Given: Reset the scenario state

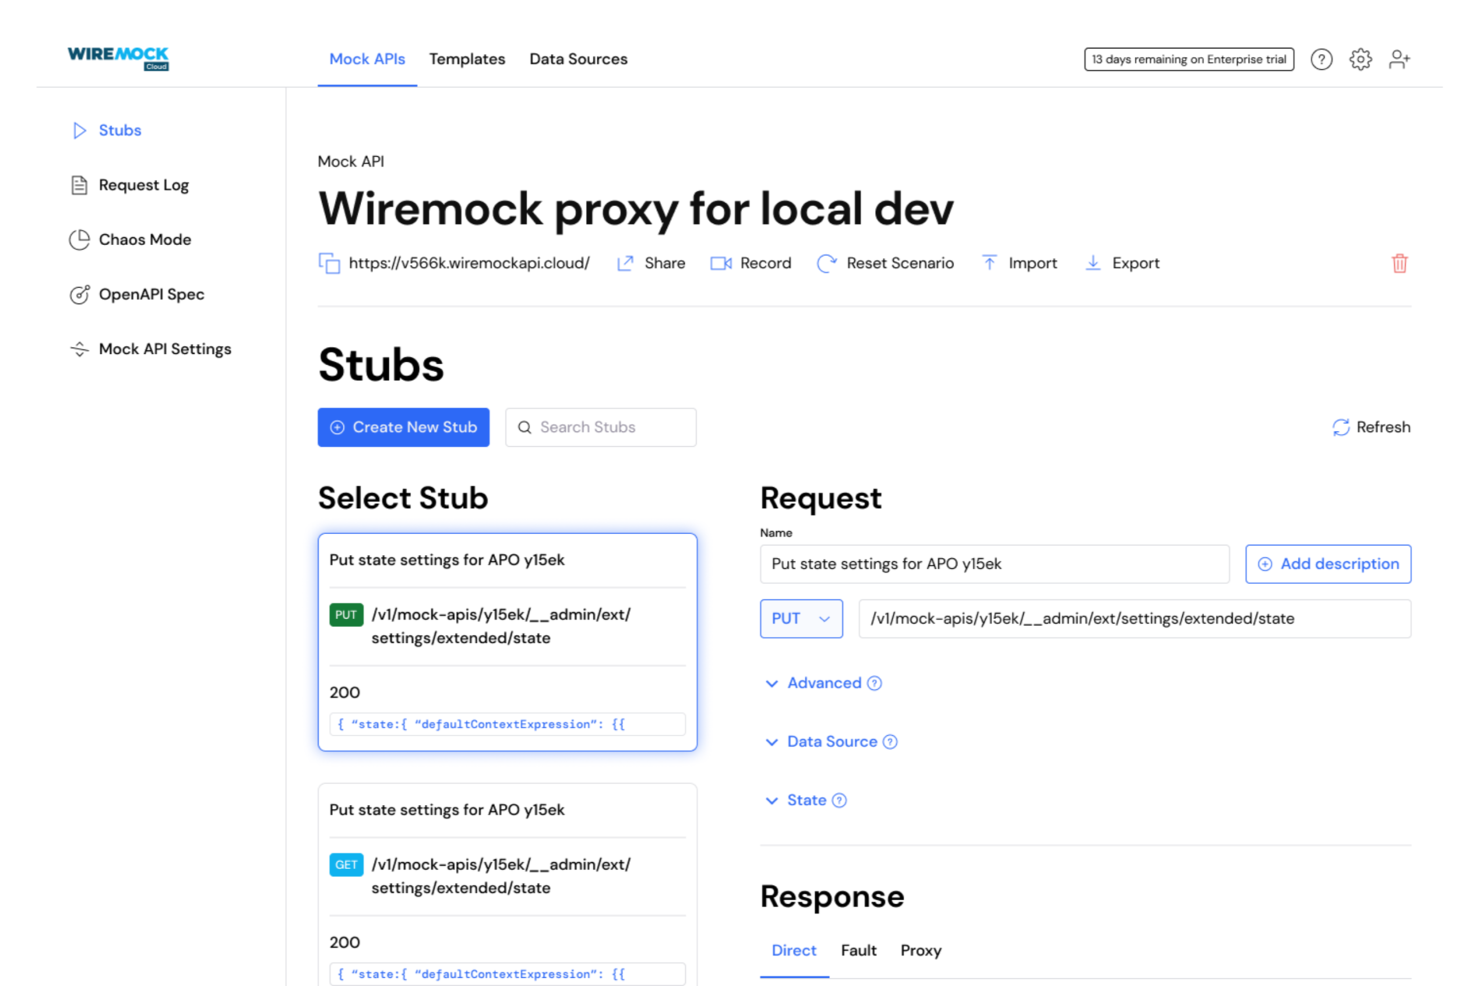Looking at the screenshot, I should tap(885, 262).
